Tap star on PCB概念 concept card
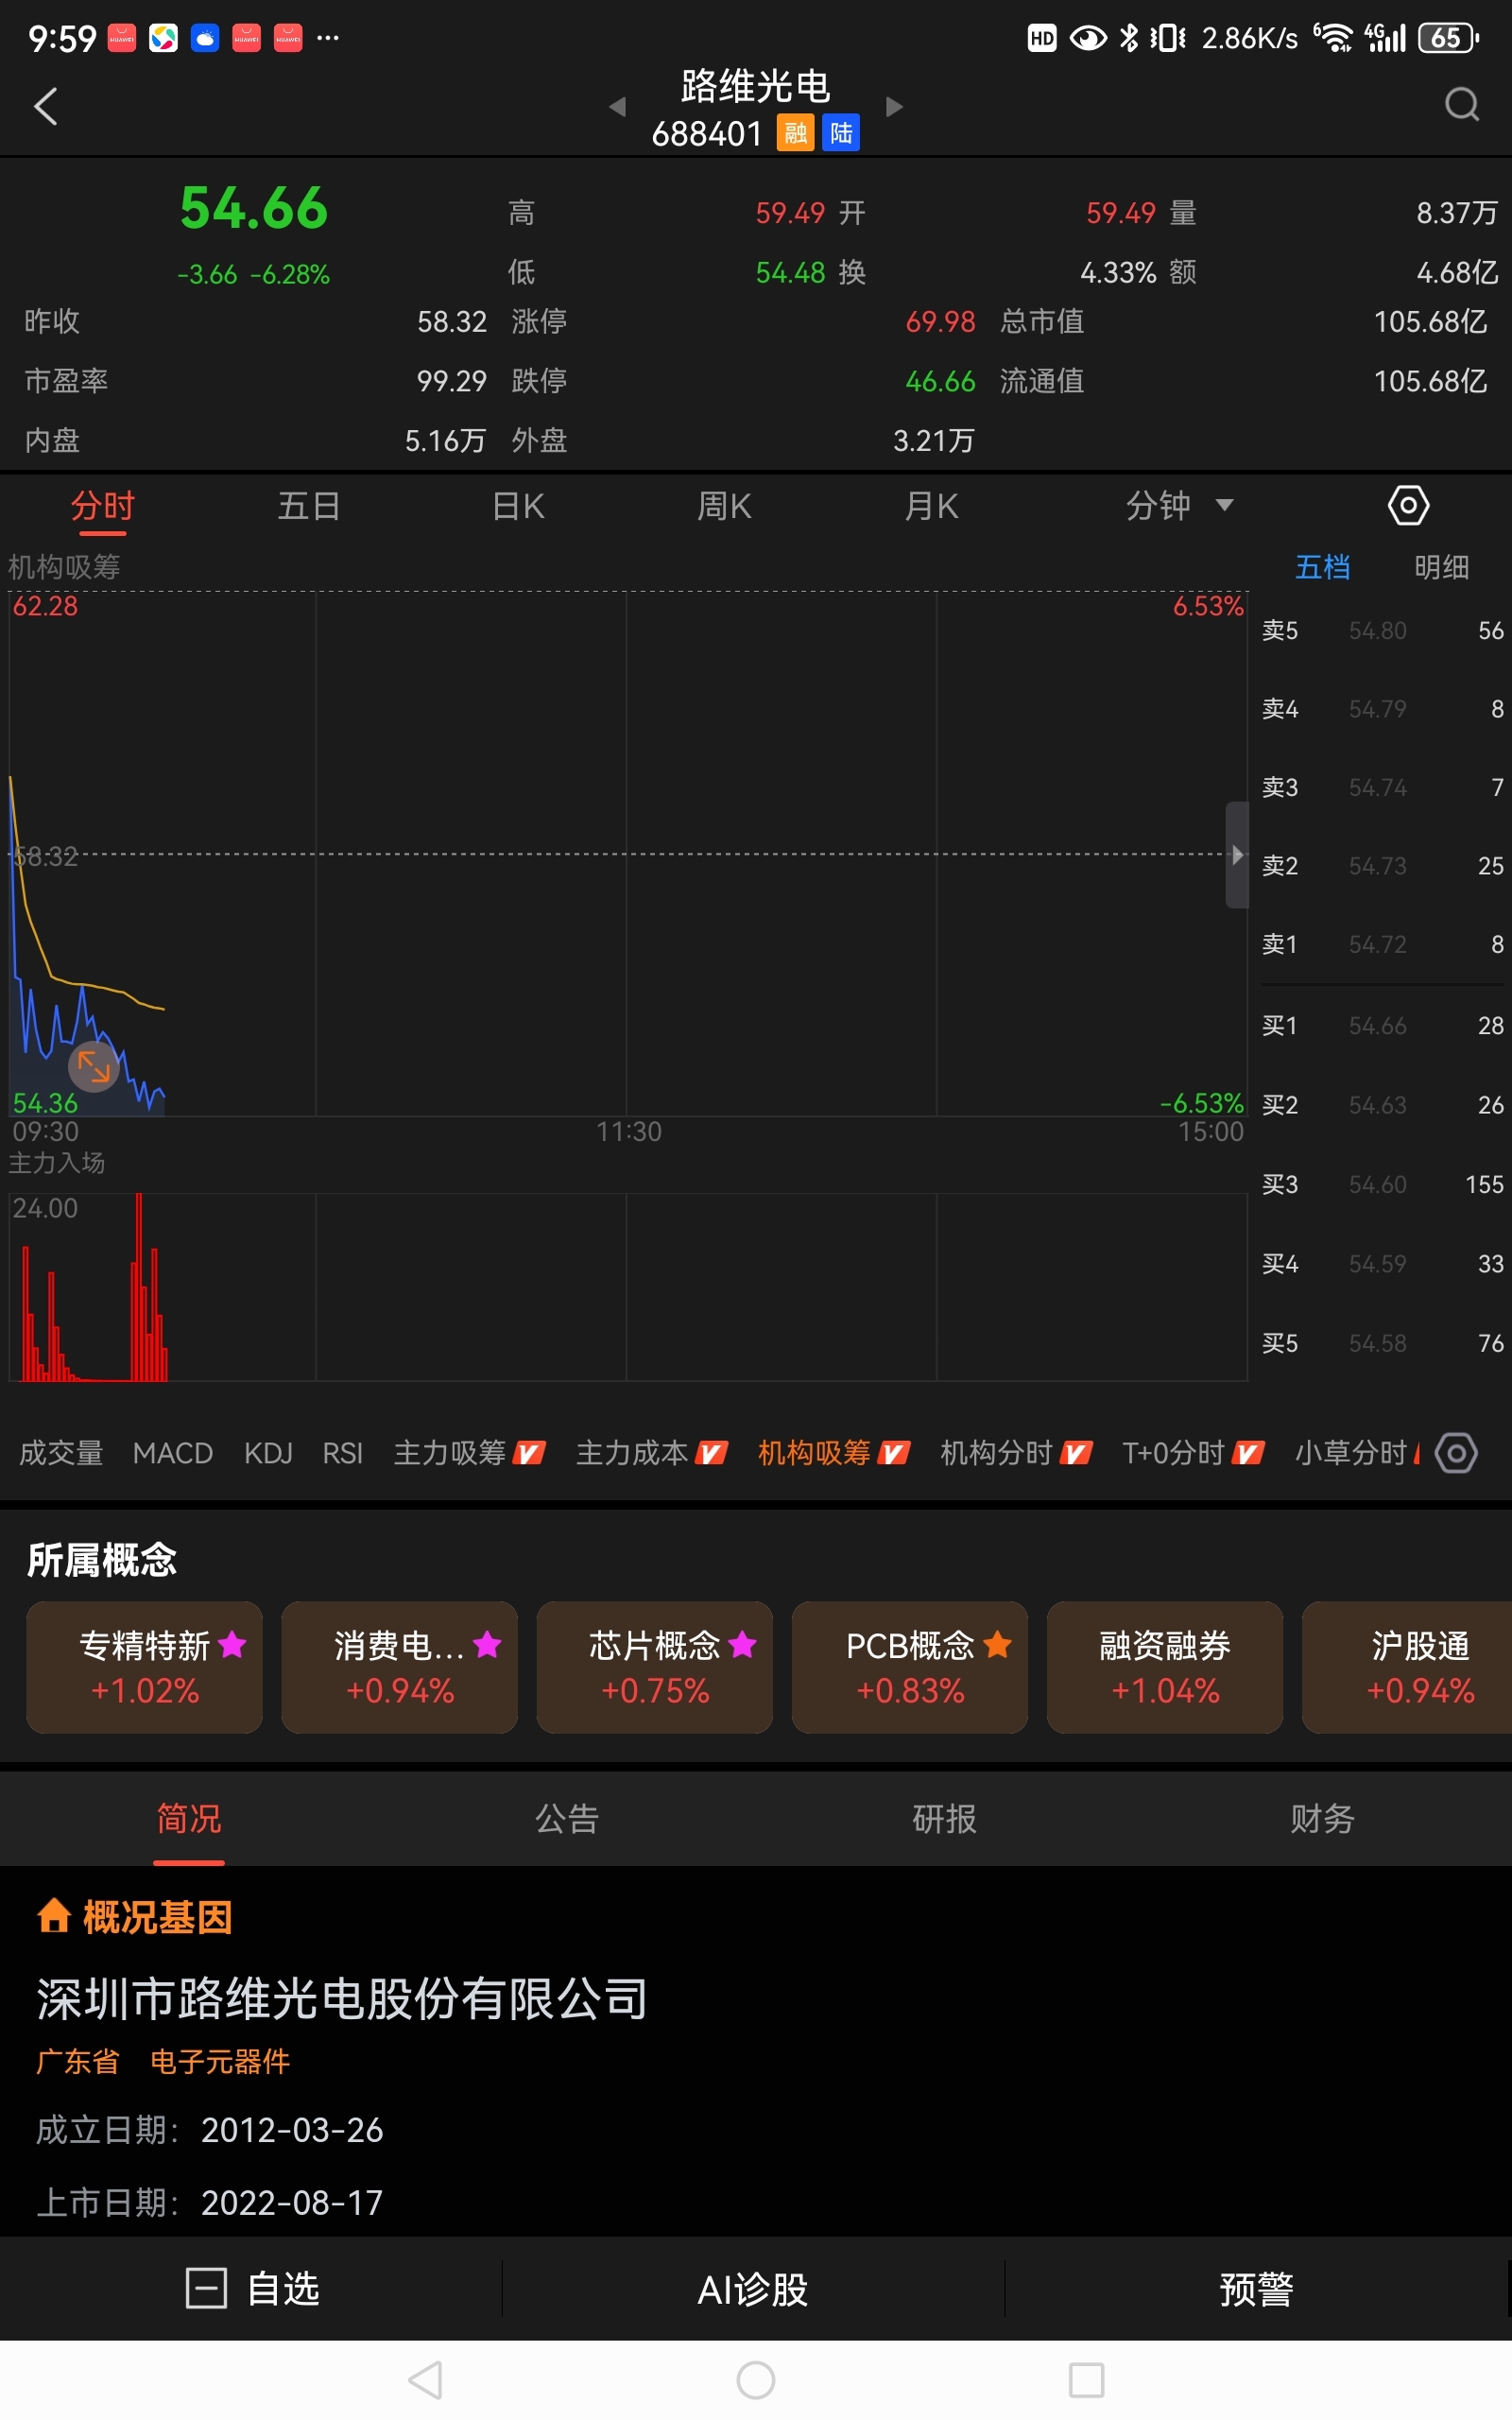The height and width of the screenshot is (2420, 1512). coord(997,1644)
